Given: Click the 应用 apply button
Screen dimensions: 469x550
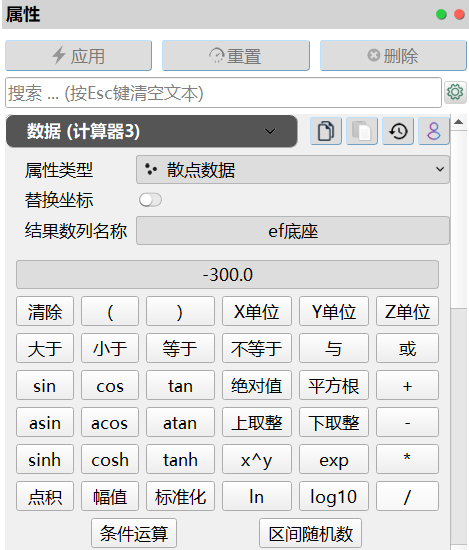Looking at the screenshot, I should tap(79, 56).
